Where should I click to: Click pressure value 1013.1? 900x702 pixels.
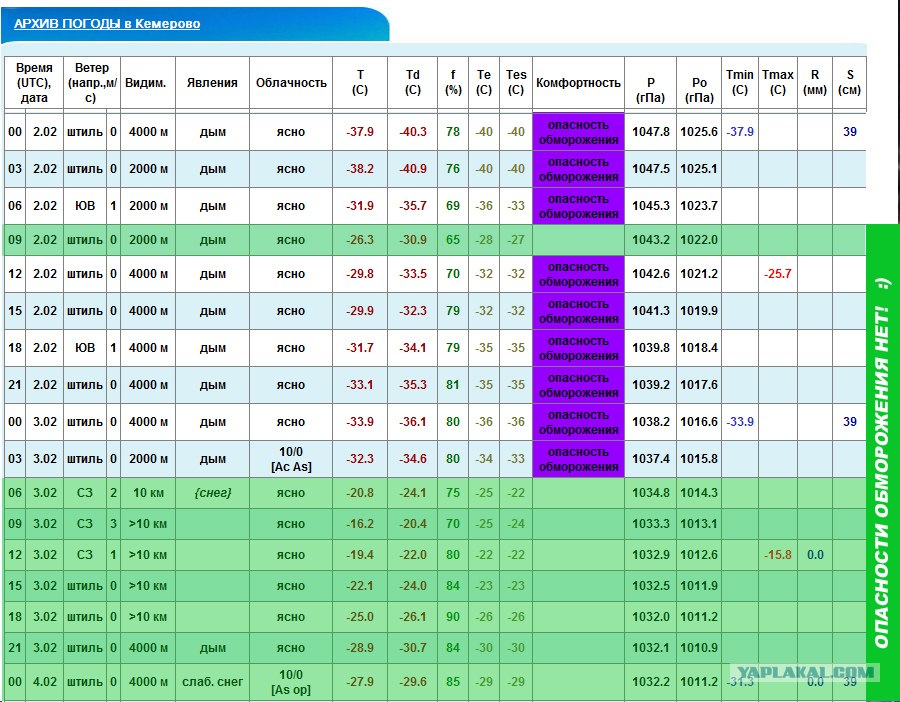pyautogui.click(x=699, y=523)
